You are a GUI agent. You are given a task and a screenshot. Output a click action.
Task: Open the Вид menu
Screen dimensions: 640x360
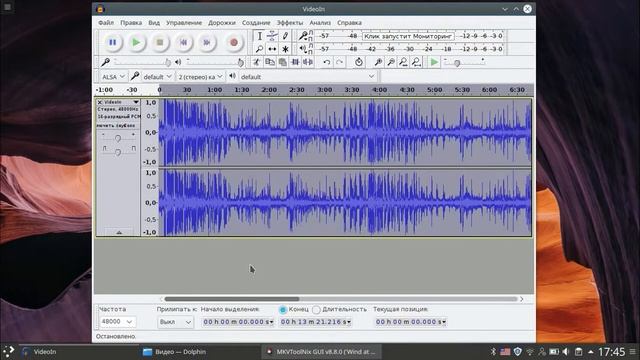(x=154, y=23)
